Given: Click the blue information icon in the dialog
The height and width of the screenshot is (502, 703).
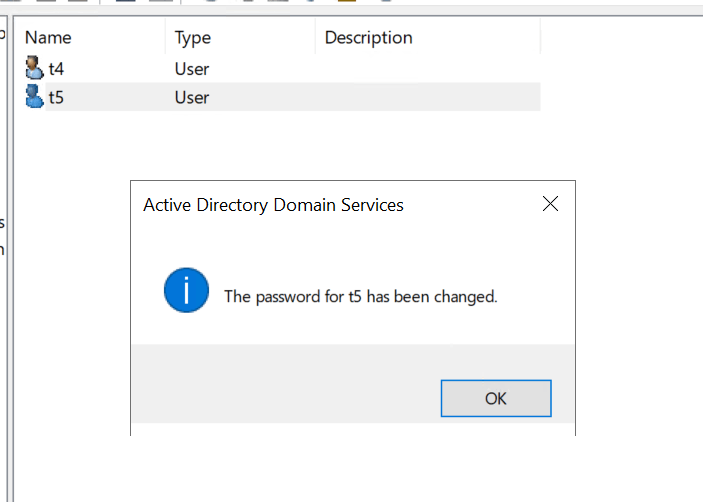Looking at the screenshot, I should [x=187, y=290].
